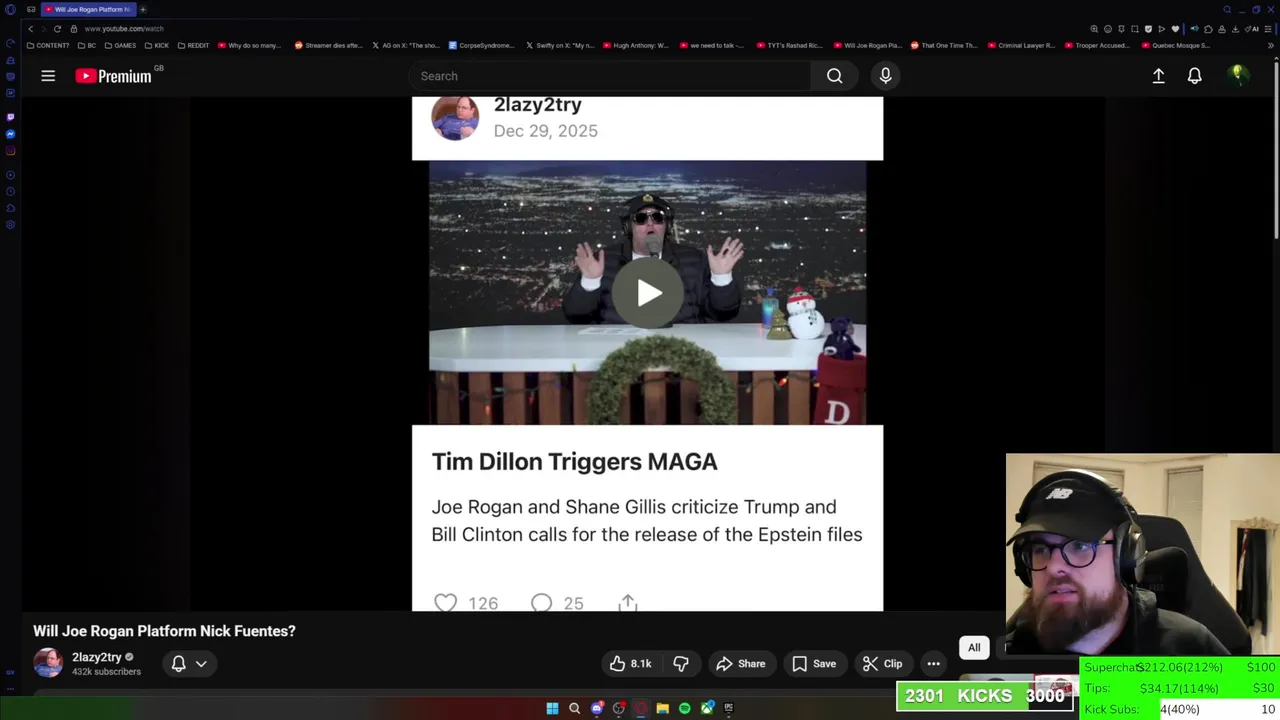
Task: Click the YouTube search field
Action: point(610,76)
